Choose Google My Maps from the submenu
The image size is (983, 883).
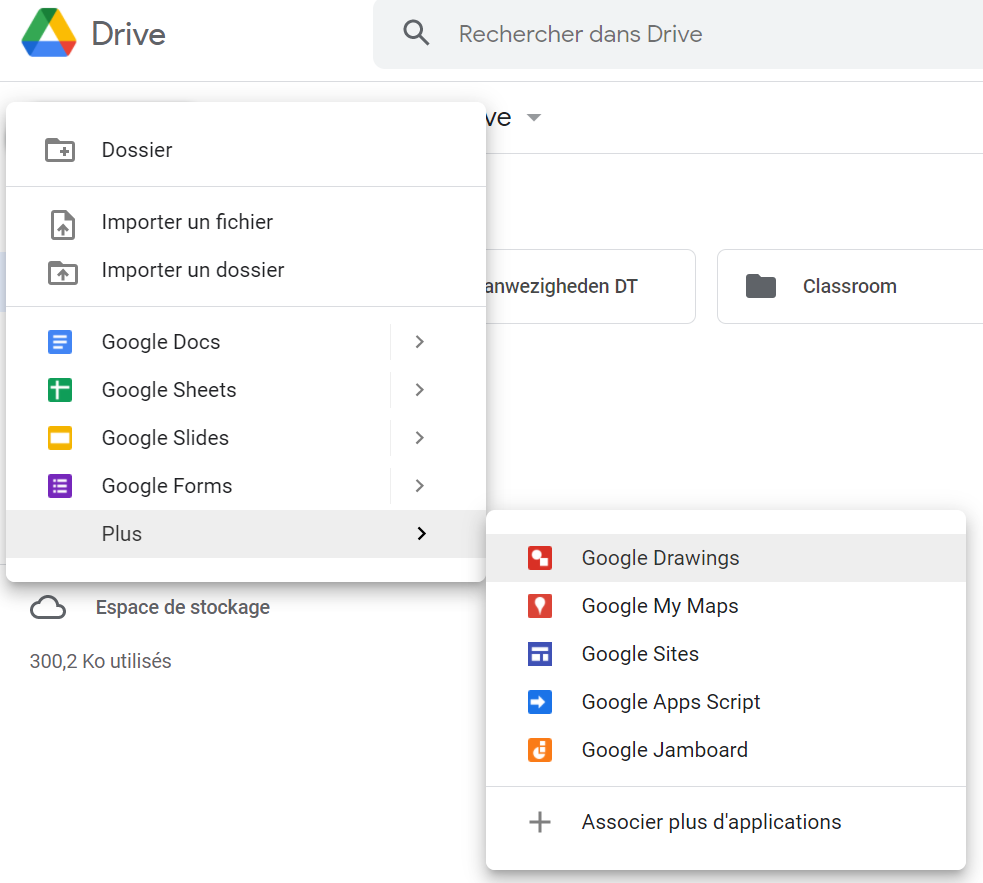(x=726, y=606)
